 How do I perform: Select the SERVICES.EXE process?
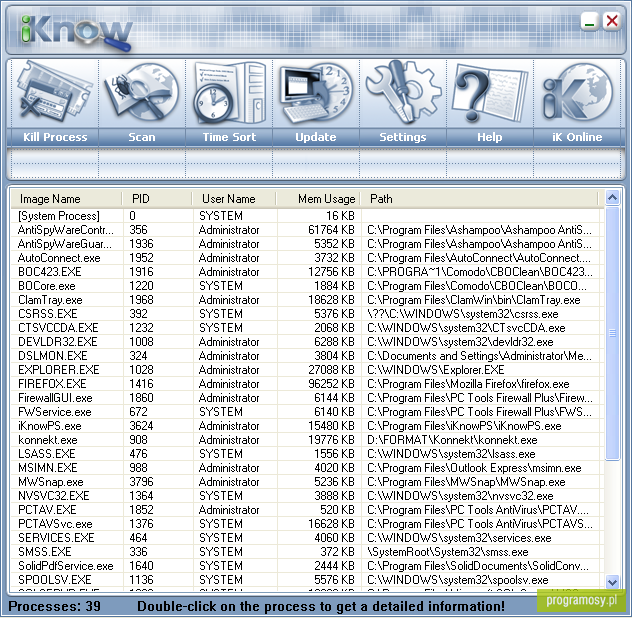coord(307,538)
